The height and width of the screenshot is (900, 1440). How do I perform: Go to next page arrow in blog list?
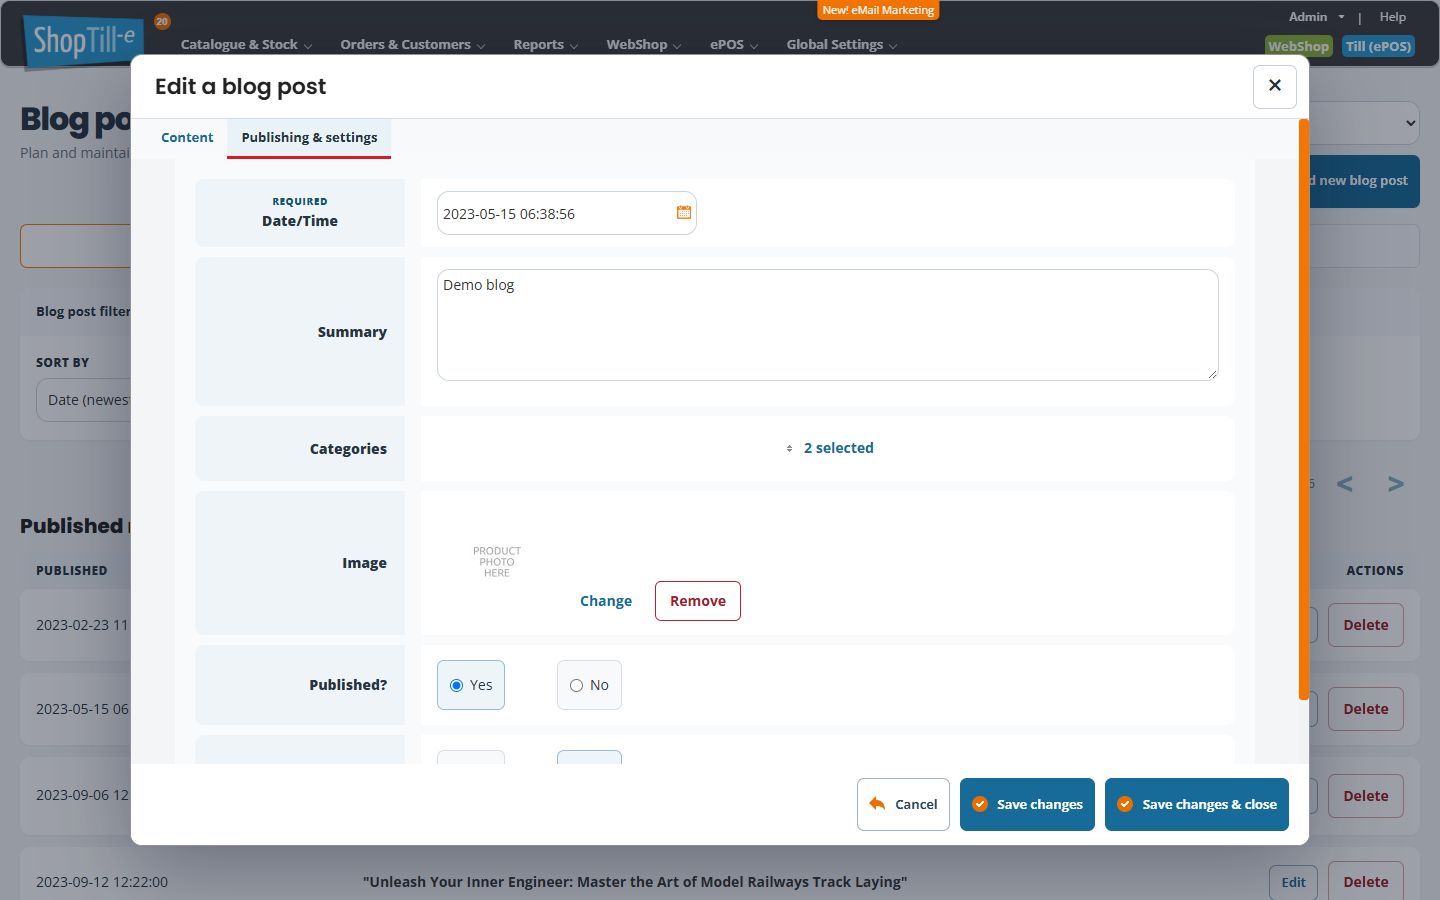click(x=1396, y=484)
